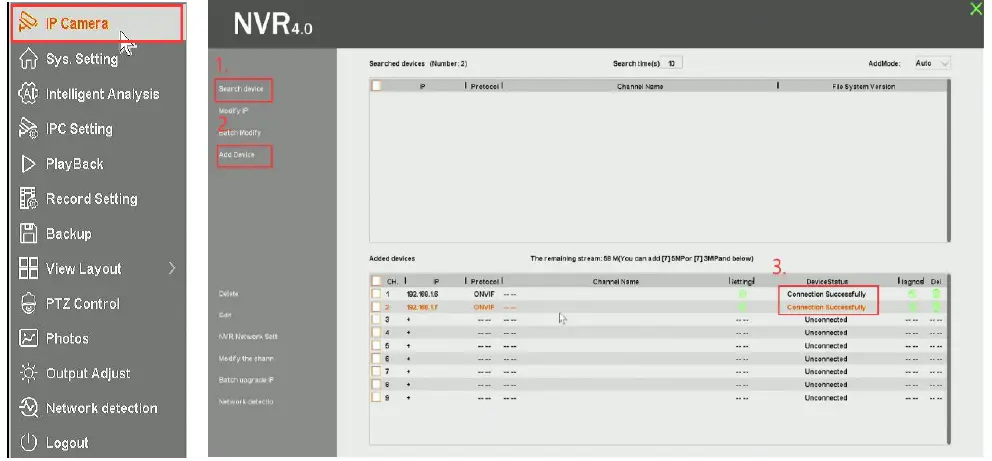The height and width of the screenshot is (461, 992).
Task: Expand the View Layout submenu arrow
Action: tap(171, 269)
